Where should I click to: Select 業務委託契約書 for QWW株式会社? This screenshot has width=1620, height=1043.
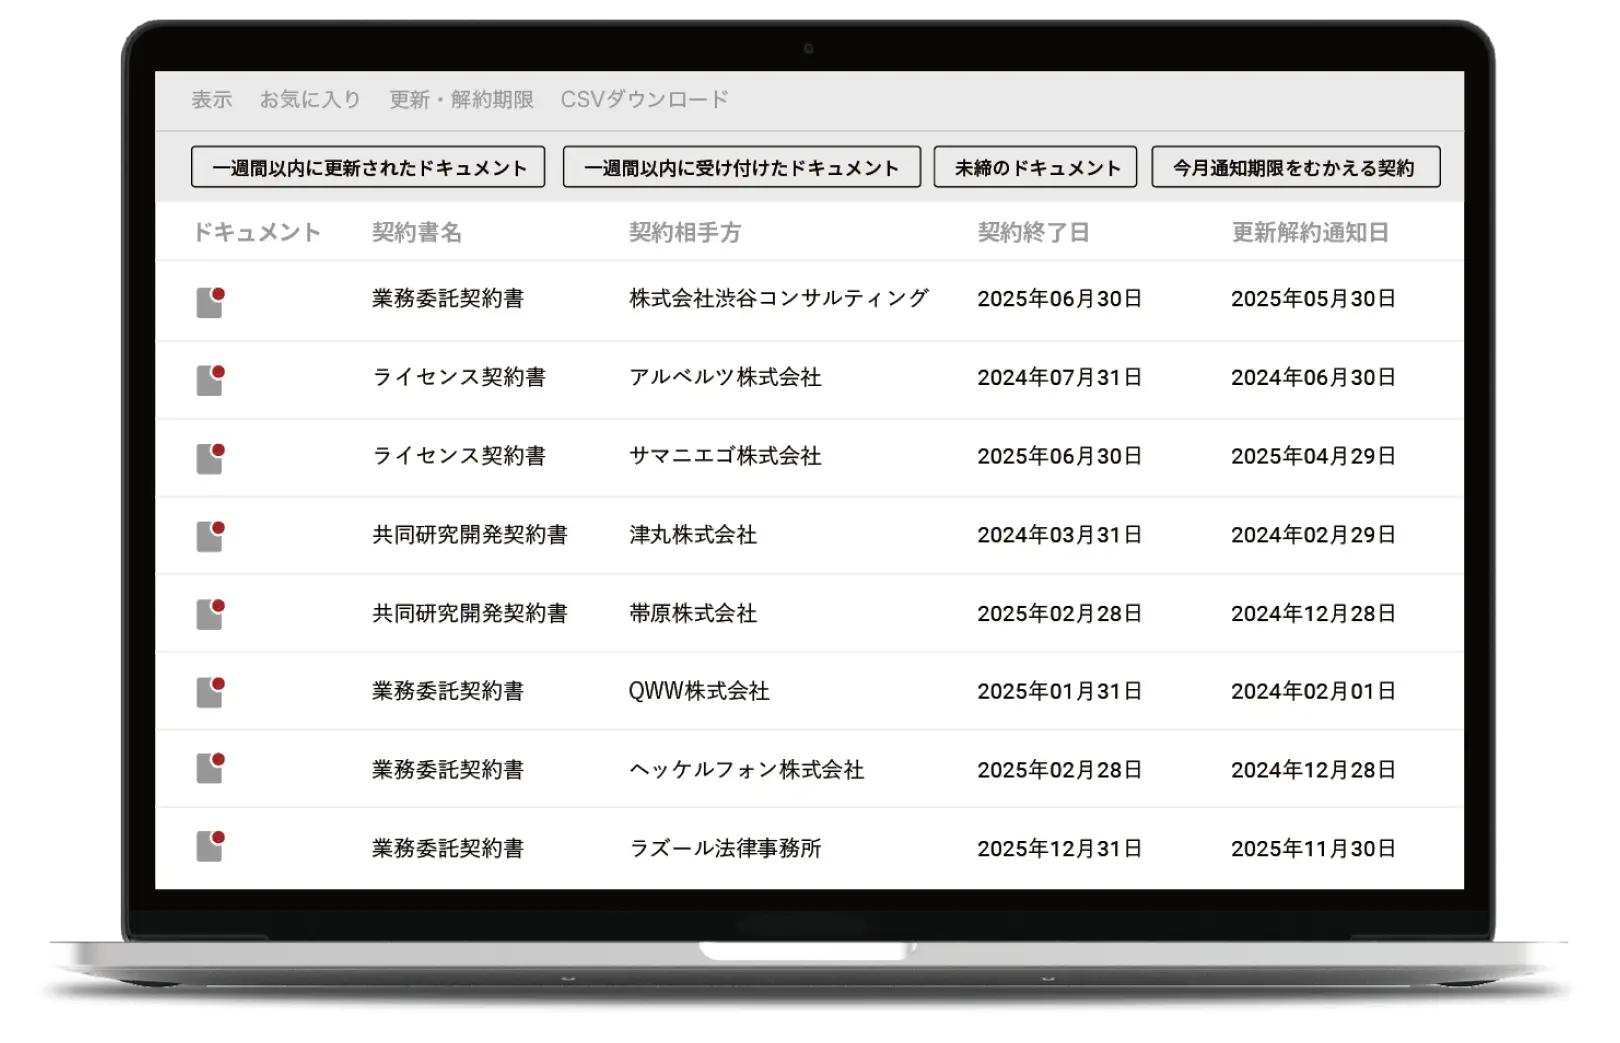point(448,691)
